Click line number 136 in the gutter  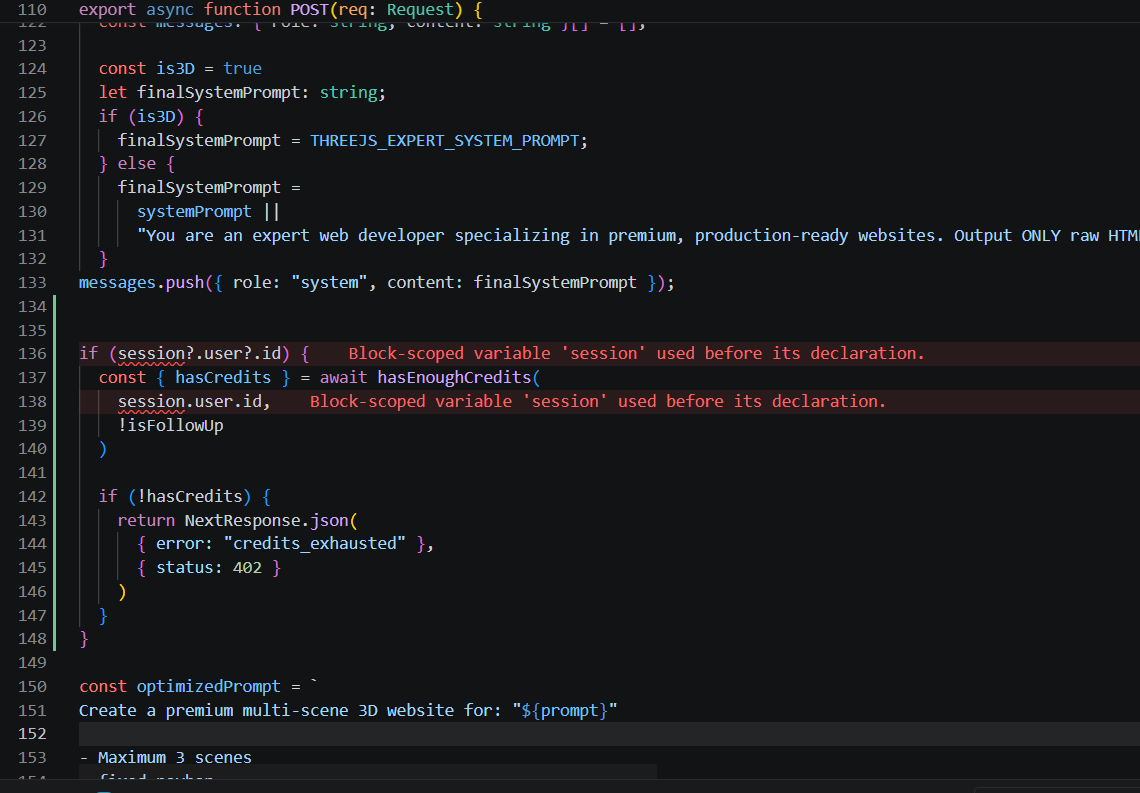tap(33, 354)
